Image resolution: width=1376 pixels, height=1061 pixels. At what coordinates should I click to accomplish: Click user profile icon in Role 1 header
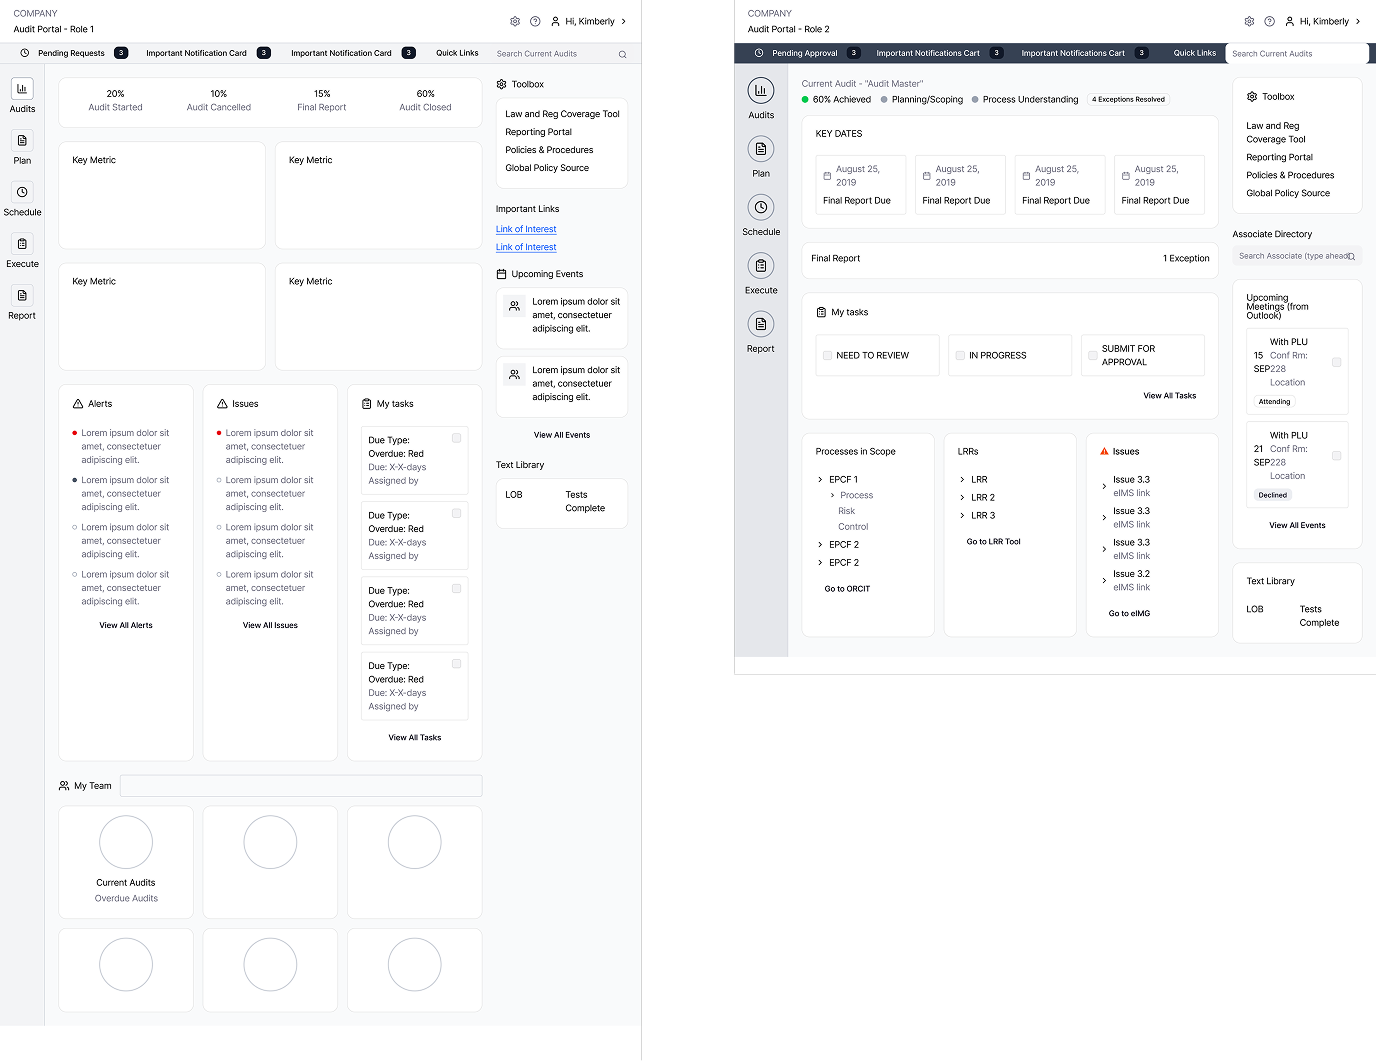(555, 21)
